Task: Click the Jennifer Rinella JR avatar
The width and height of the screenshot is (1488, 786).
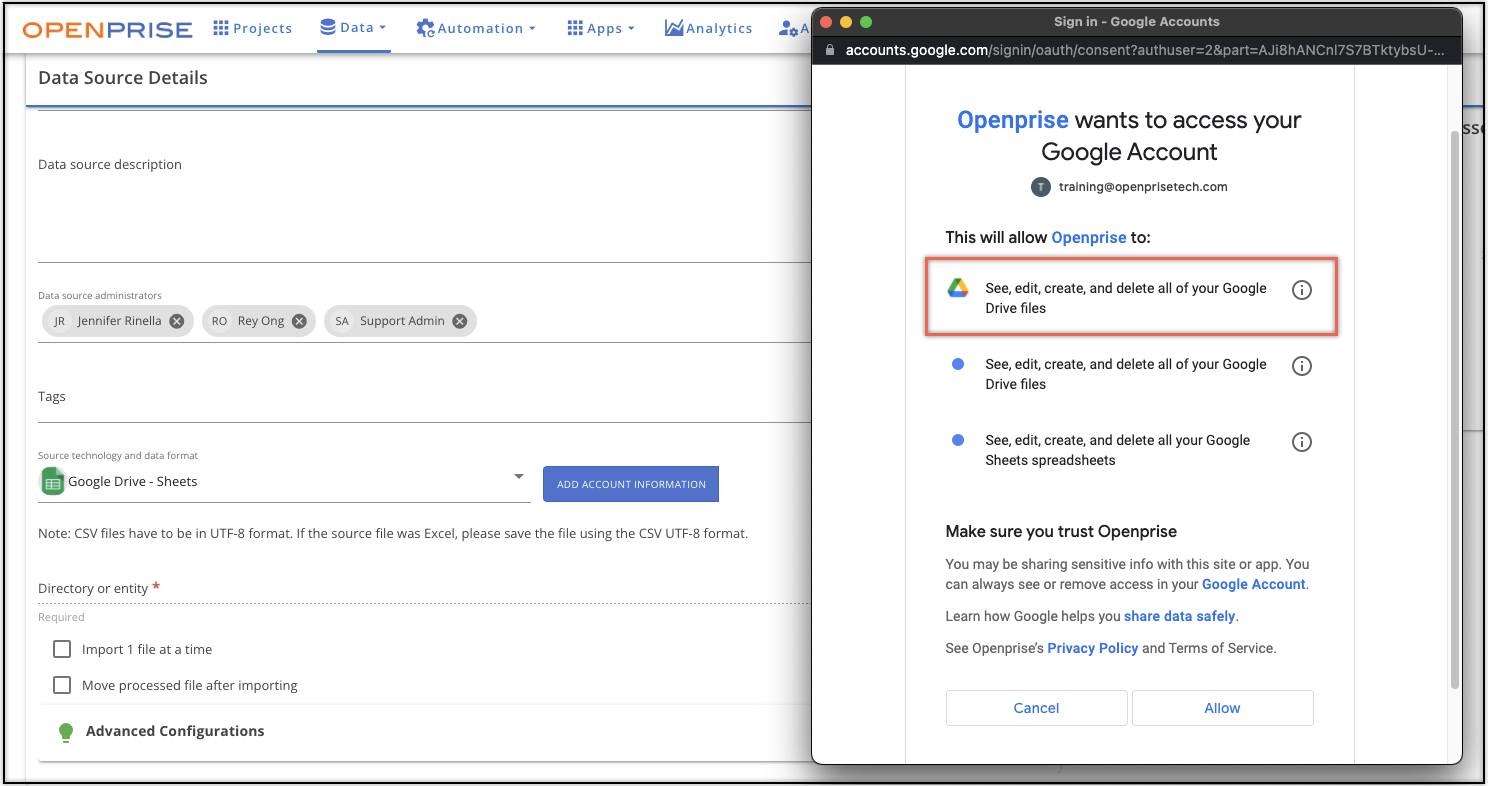Action: 60,321
